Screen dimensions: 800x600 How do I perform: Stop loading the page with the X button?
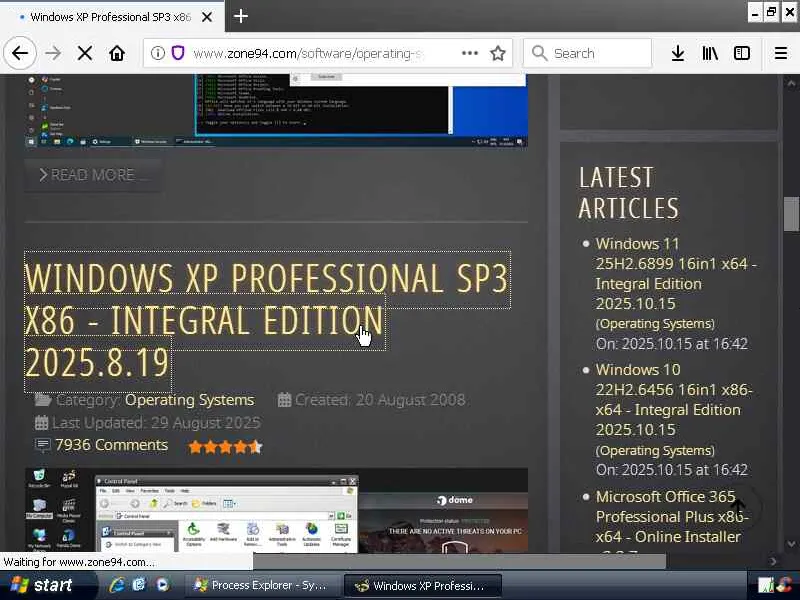[x=85, y=53]
